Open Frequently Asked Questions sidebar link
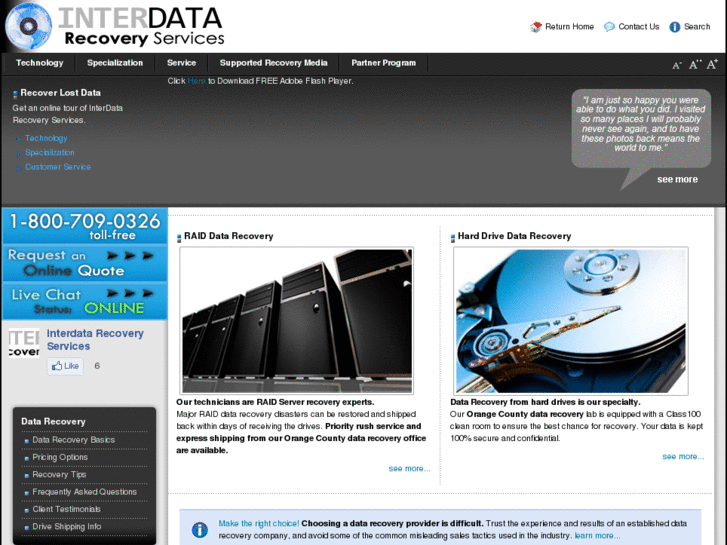 tap(84, 492)
